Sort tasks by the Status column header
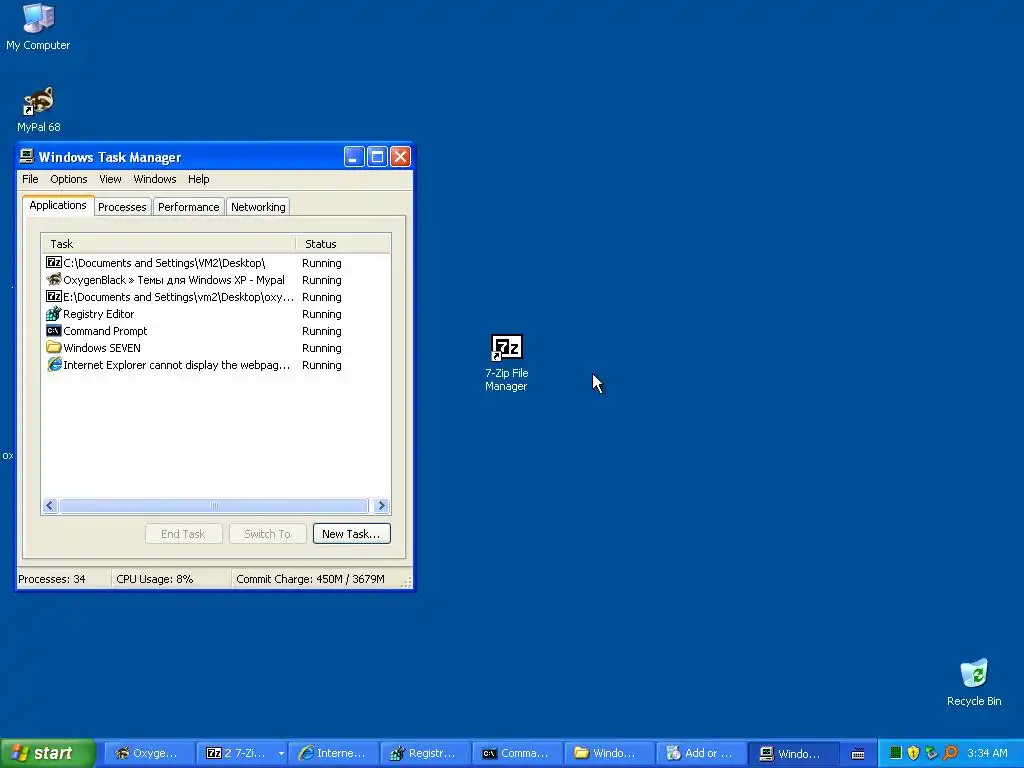The width and height of the screenshot is (1024, 768). click(x=344, y=244)
